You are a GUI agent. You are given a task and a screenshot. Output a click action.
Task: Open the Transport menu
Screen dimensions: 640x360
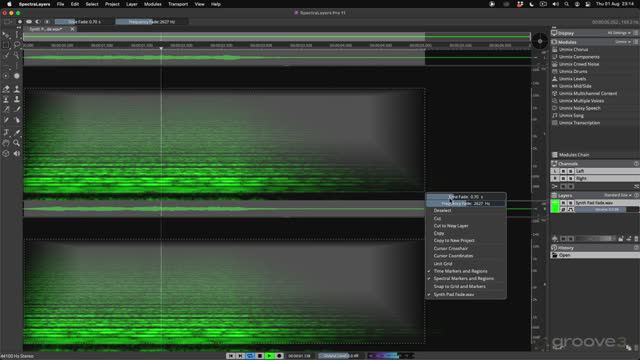pos(178,4)
